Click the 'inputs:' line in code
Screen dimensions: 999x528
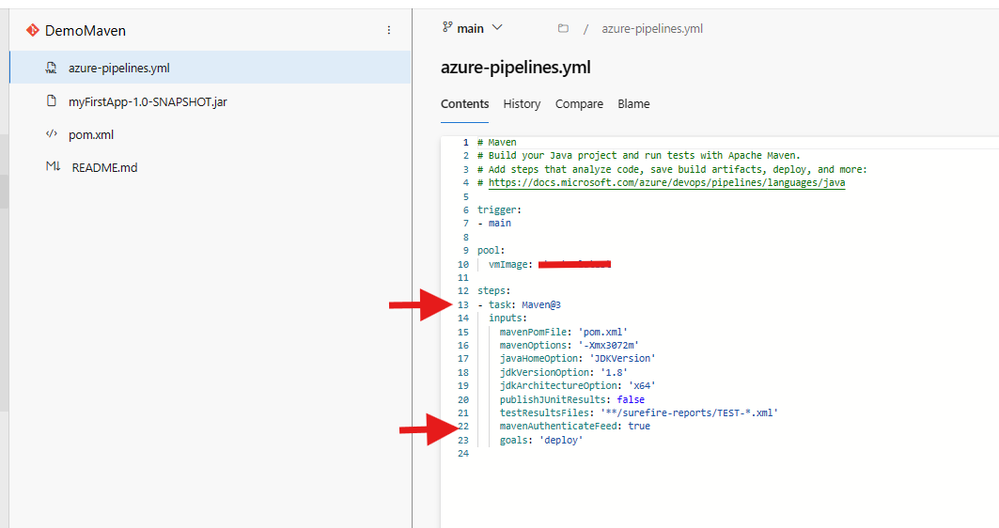[508, 318]
